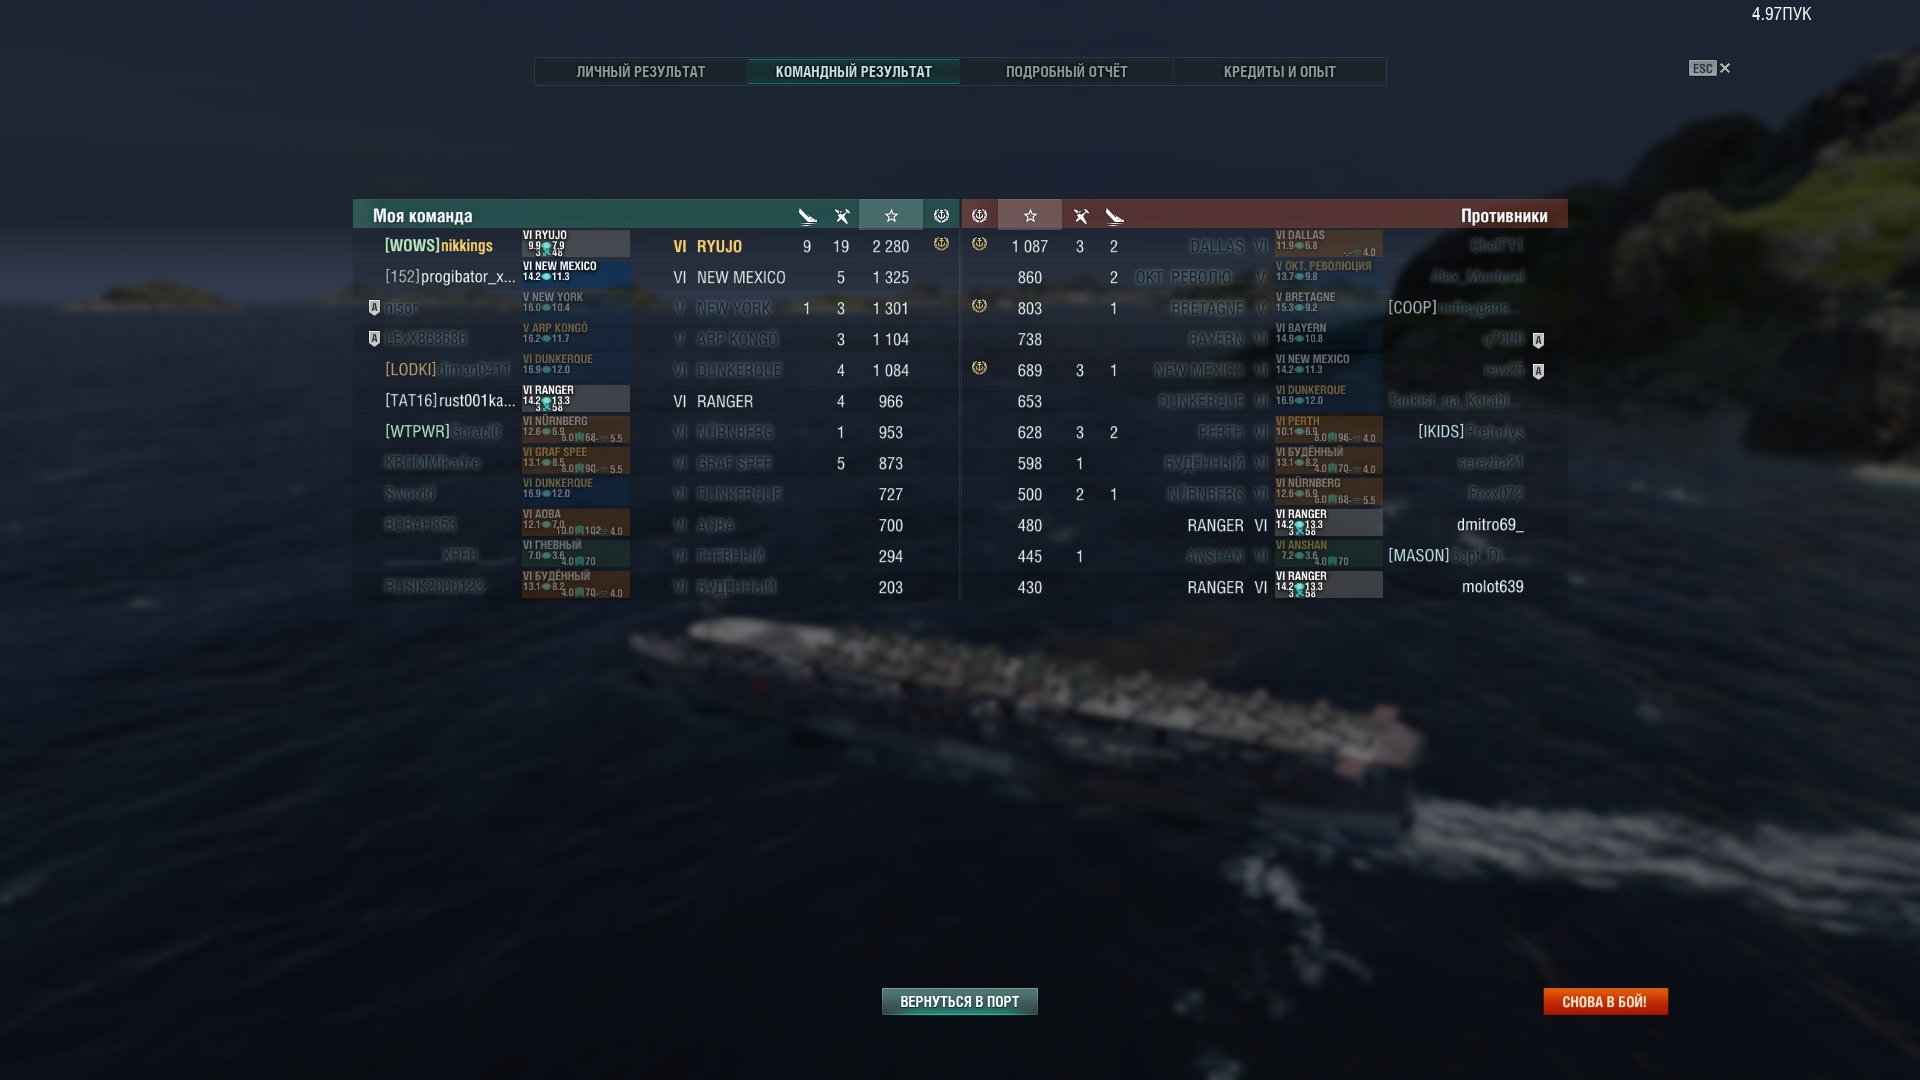Select enemy player dmitro69_ row
This screenshot has height=1080, width=1920.
click(1264, 525)
